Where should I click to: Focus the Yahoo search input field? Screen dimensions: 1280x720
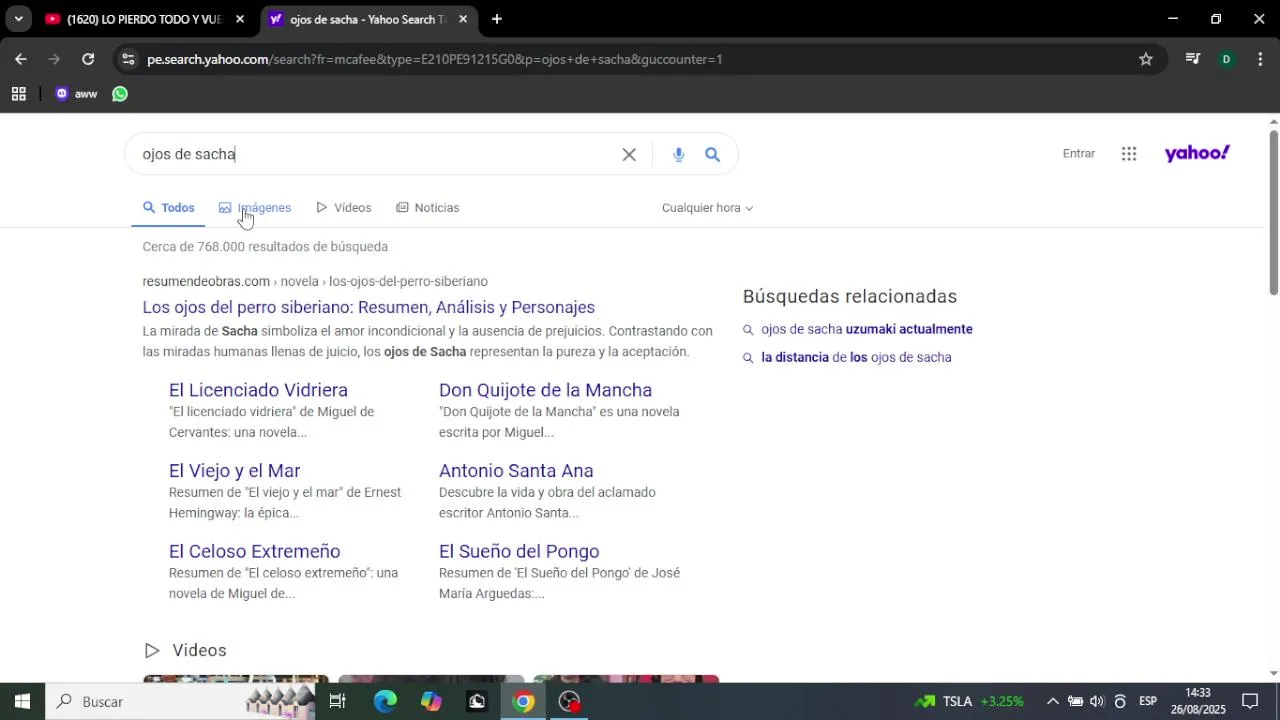(378, 154)
